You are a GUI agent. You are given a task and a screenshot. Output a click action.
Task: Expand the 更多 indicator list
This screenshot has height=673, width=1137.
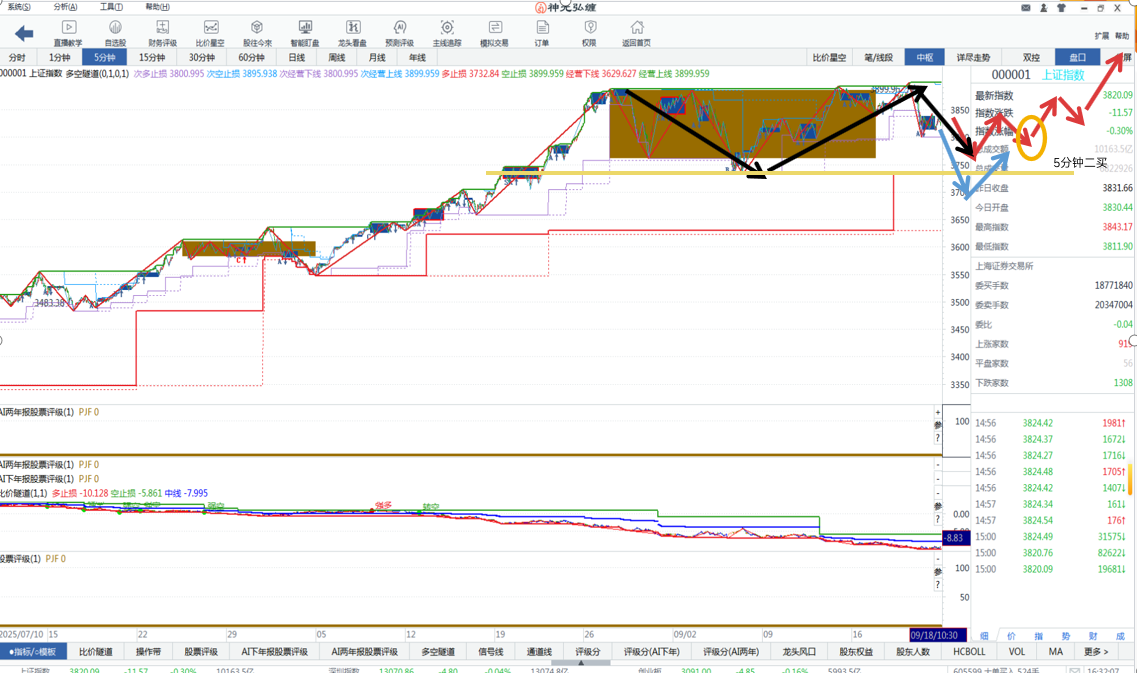tap(1096, 652)
